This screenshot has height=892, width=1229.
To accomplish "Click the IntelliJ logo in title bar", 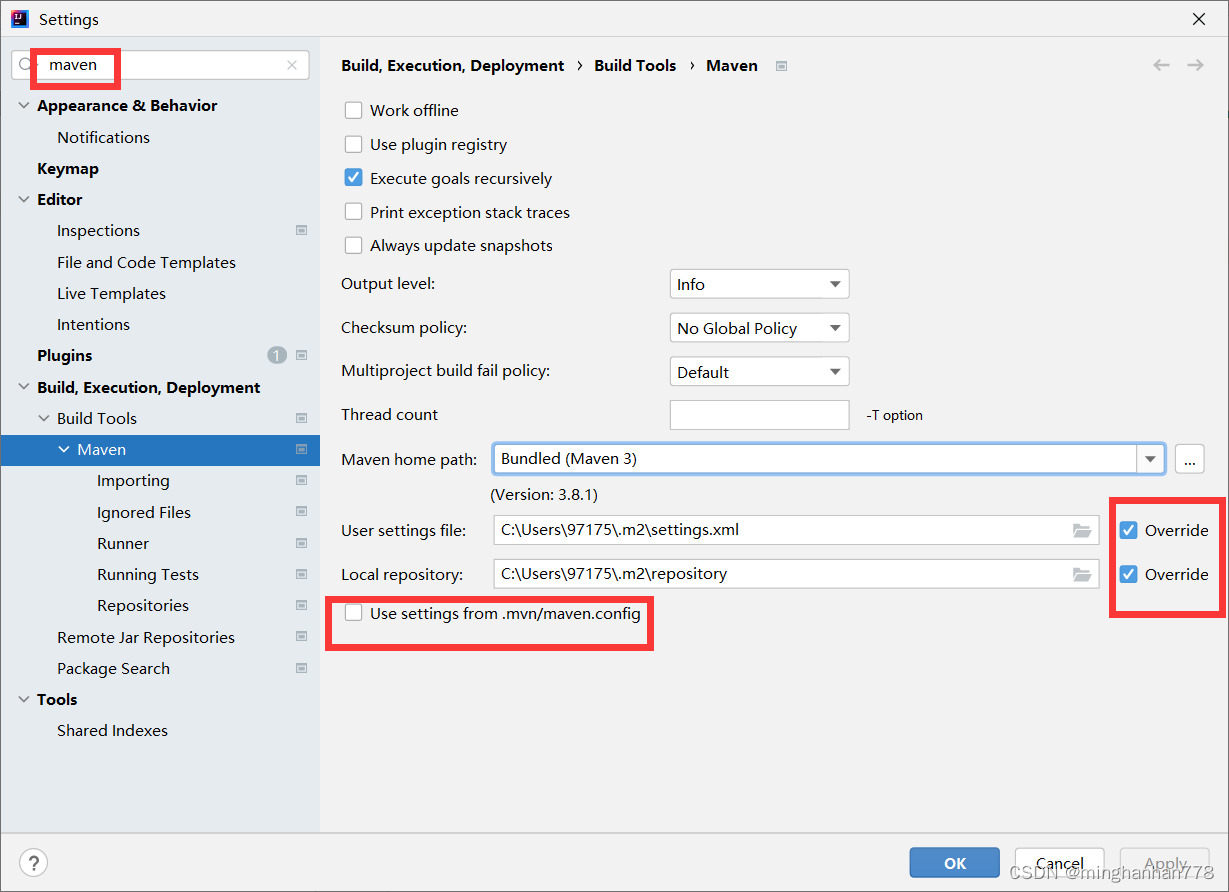I will 20,19.
